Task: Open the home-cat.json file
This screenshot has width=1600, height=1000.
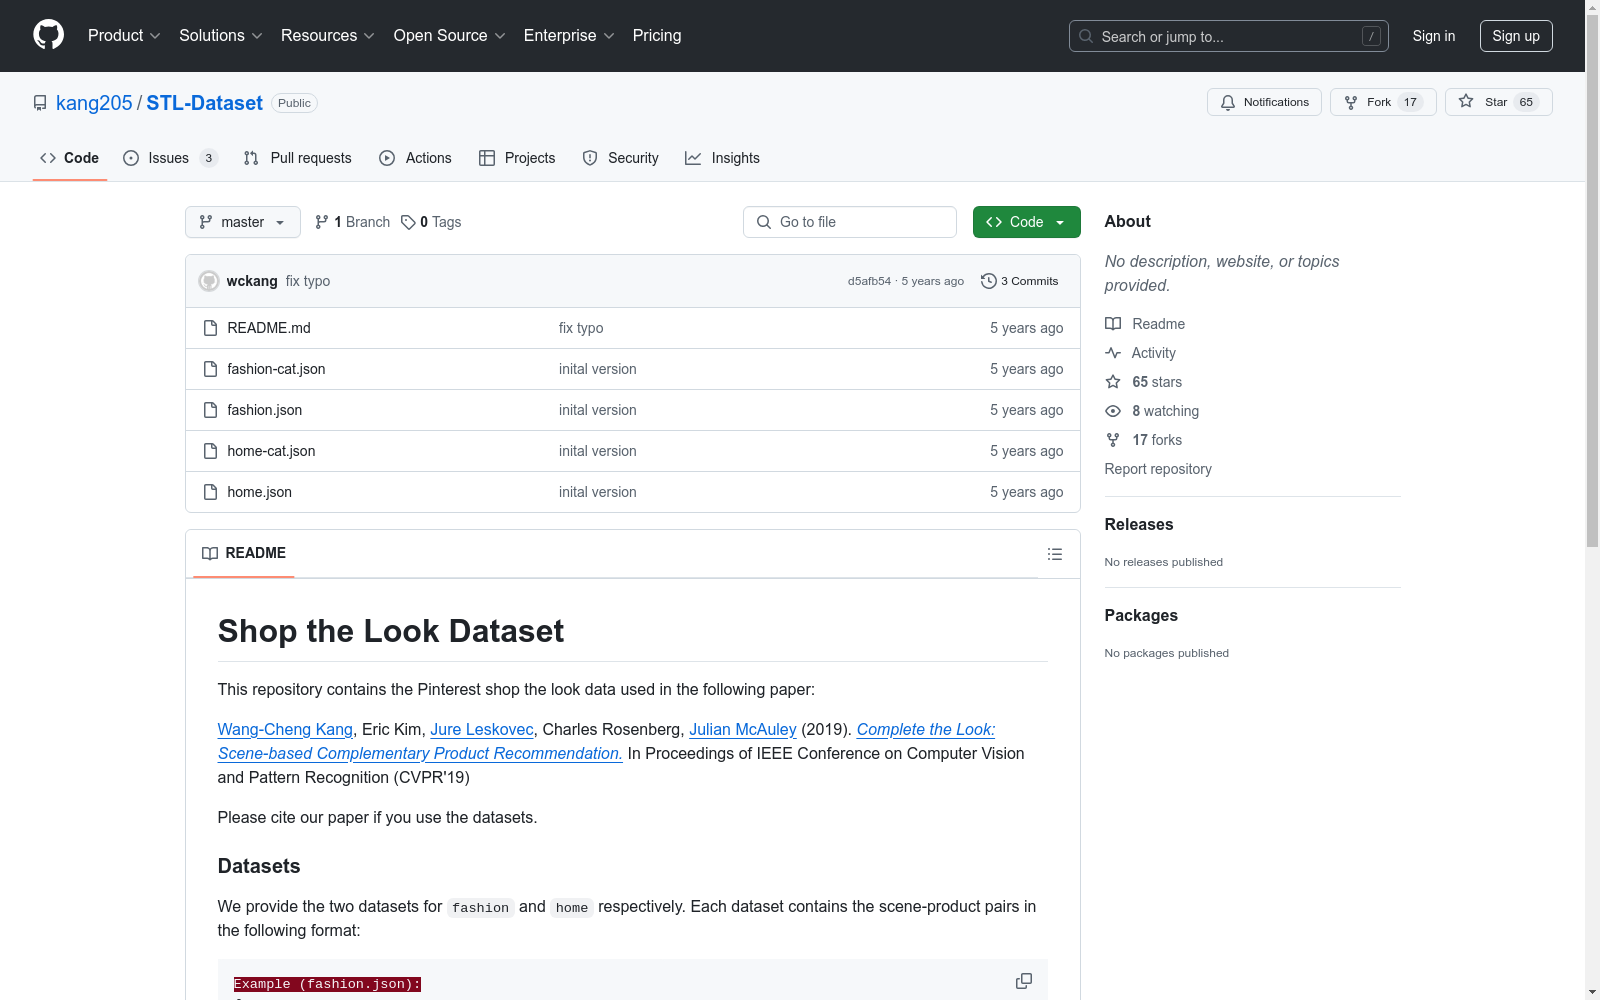Action: 271,451
